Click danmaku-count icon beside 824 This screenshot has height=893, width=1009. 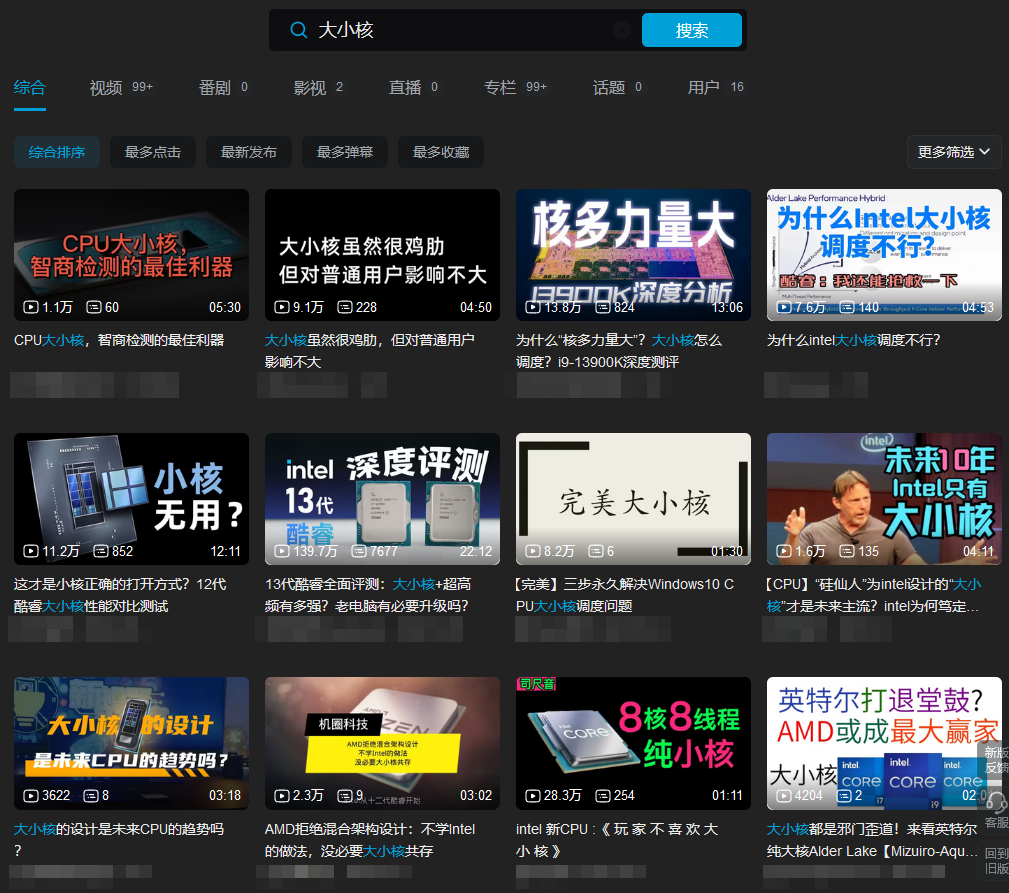(x=603, y=307)
